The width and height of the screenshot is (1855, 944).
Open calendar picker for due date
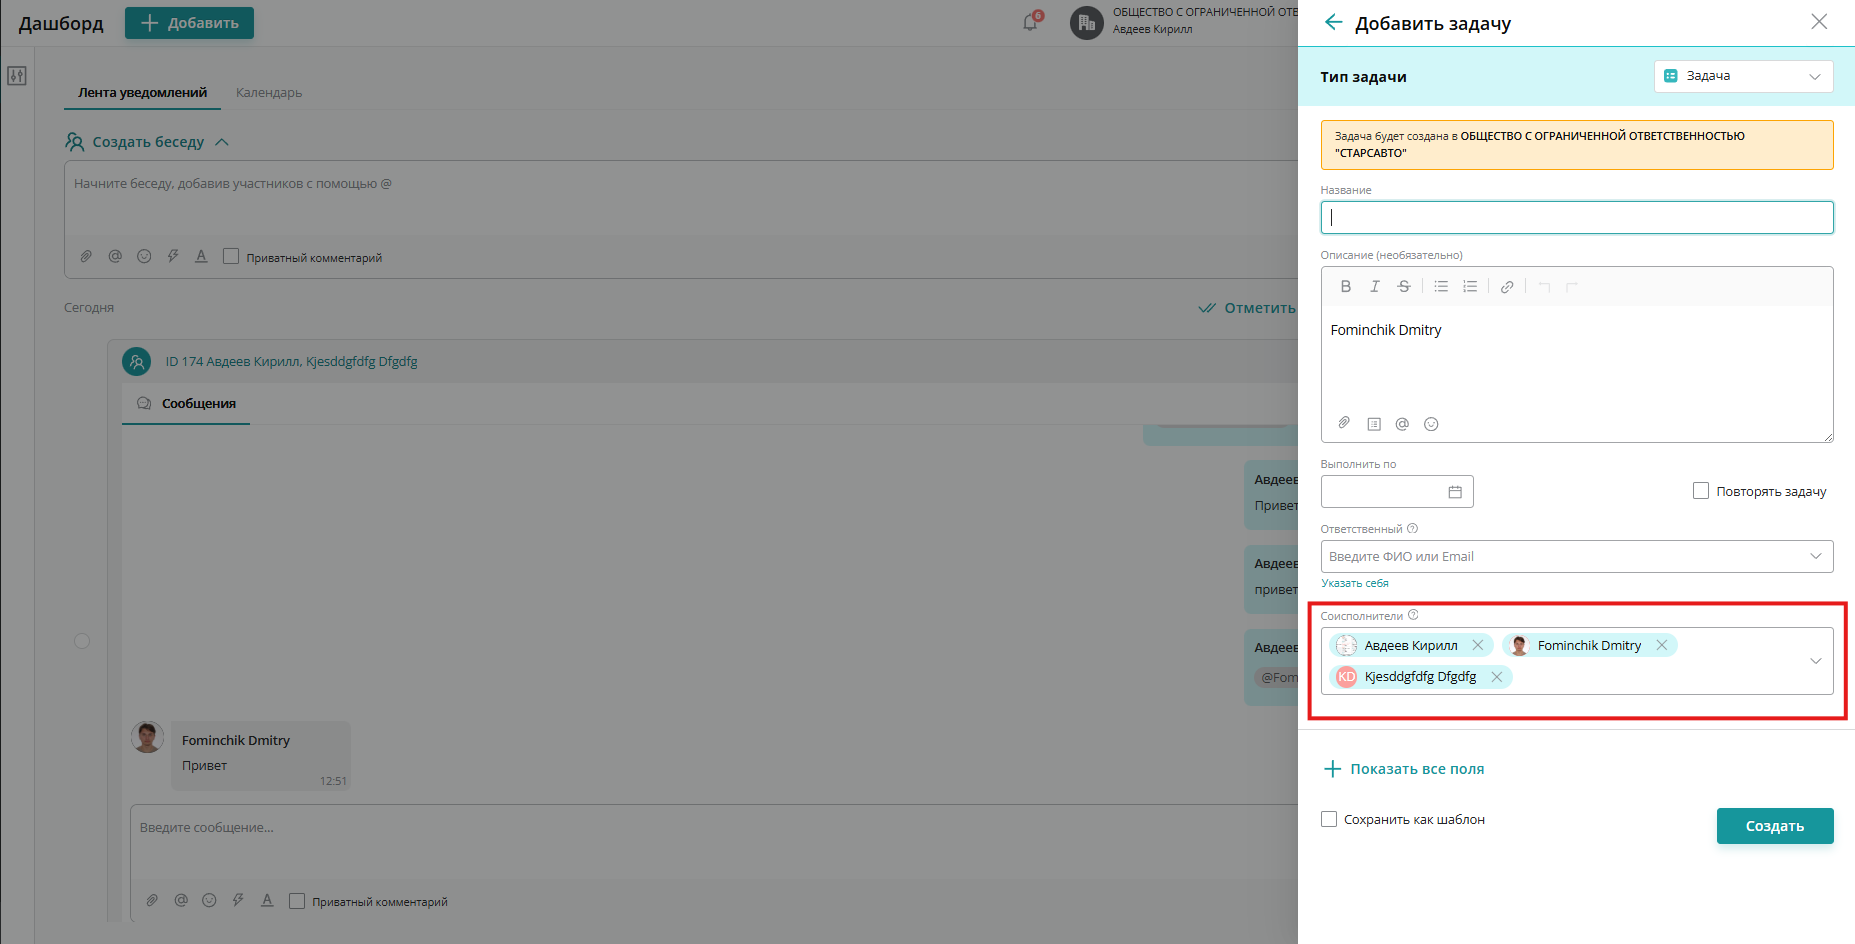coord(1455,492)
